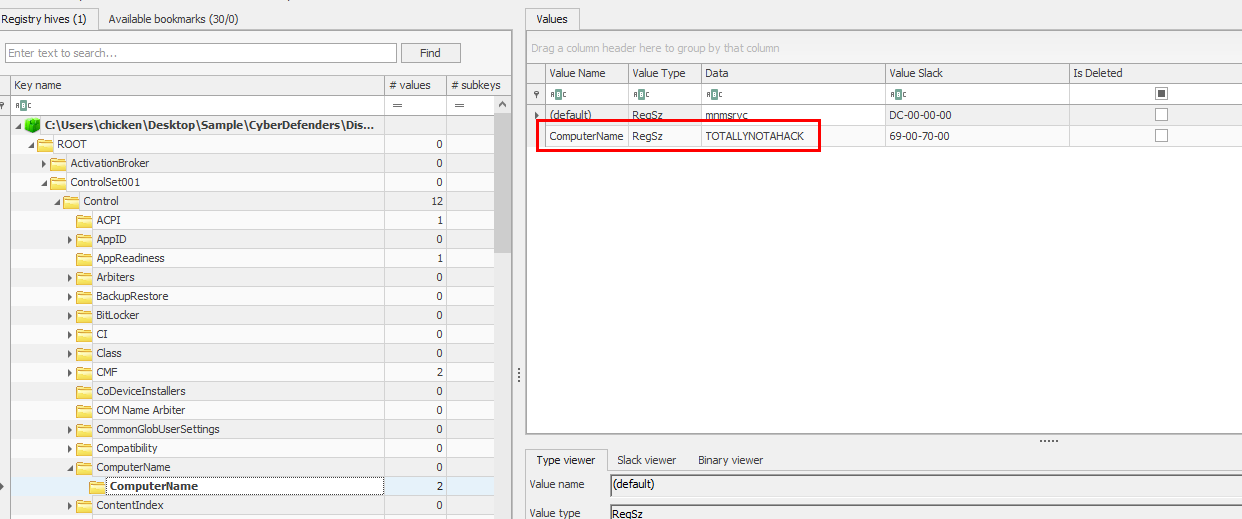
Task: Sort by Is Deleted column header
Action: pos(1155,73)
